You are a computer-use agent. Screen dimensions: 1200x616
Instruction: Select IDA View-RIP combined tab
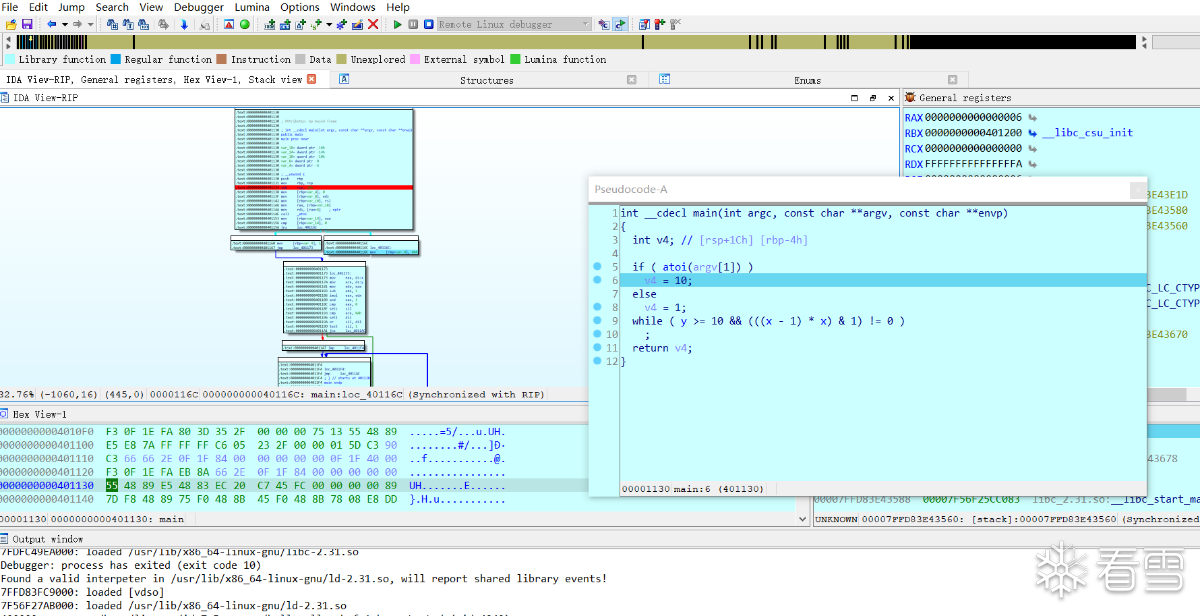(154, 80)
